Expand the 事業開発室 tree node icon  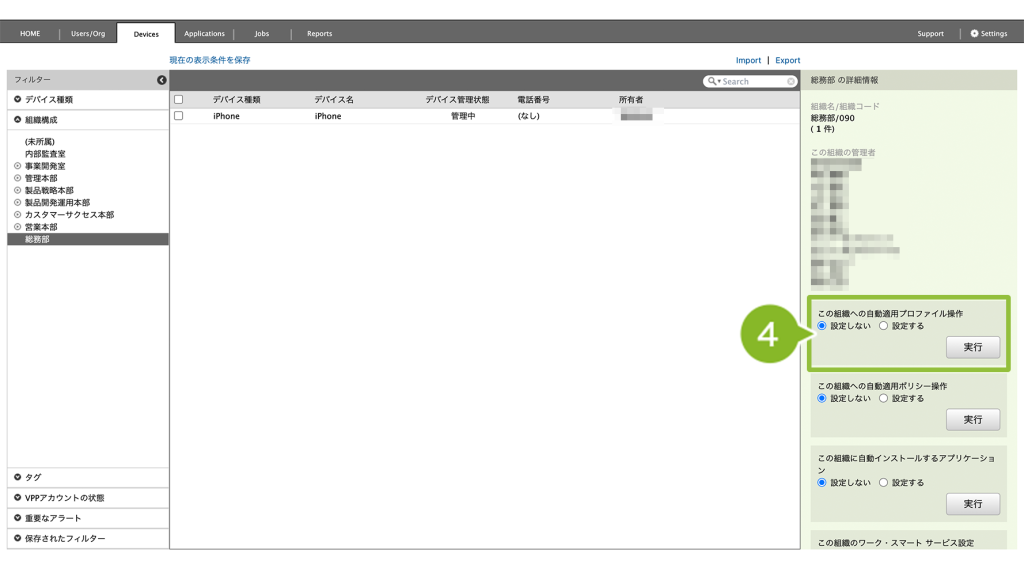coord(17,166)
